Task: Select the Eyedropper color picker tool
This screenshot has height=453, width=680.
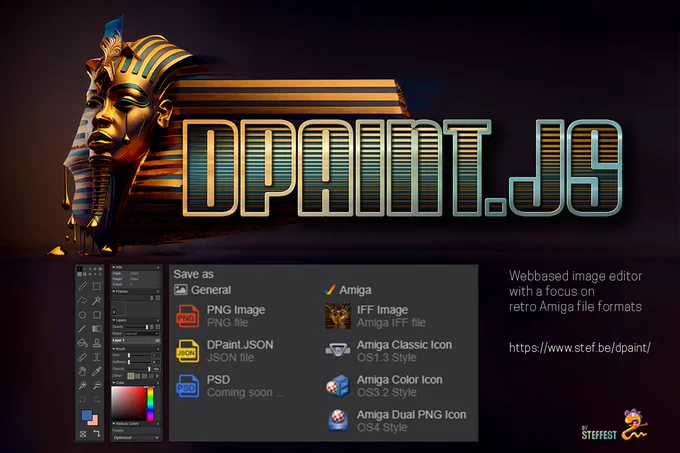Action: 97,372
